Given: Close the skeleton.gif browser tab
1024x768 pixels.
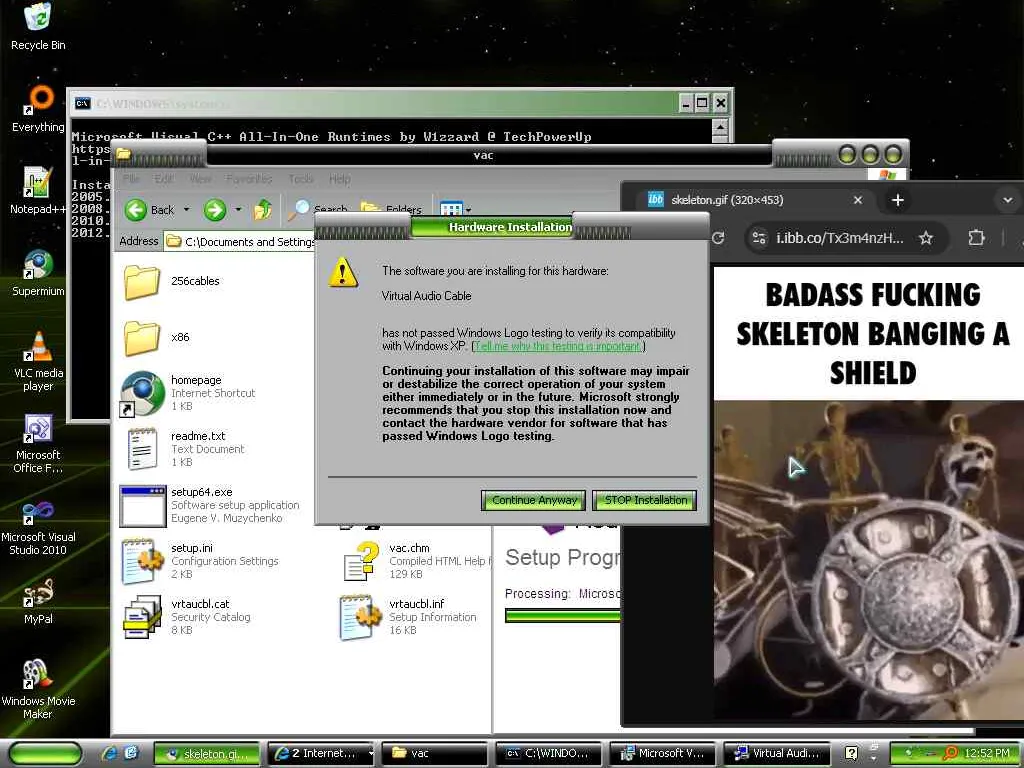Looking at the screenshot, I should (857, 200).
